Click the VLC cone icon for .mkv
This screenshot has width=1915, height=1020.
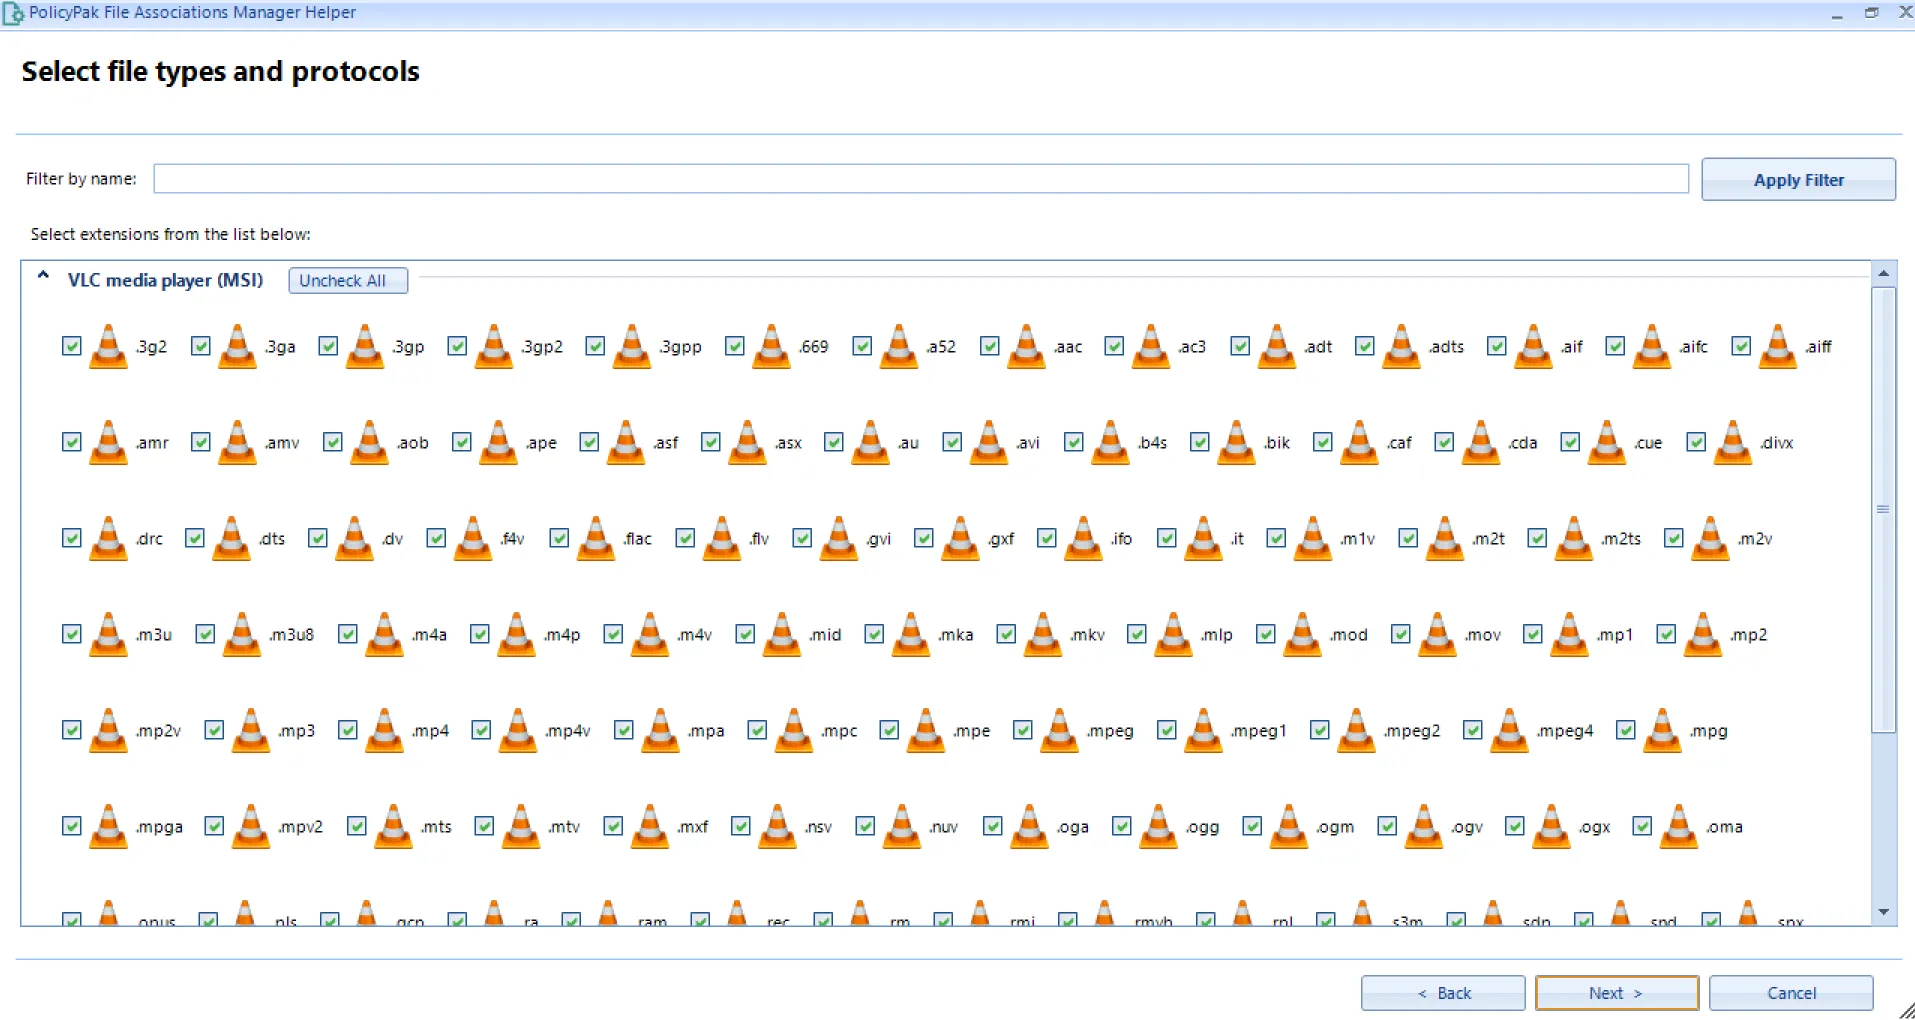click(x=1043, y=635)
